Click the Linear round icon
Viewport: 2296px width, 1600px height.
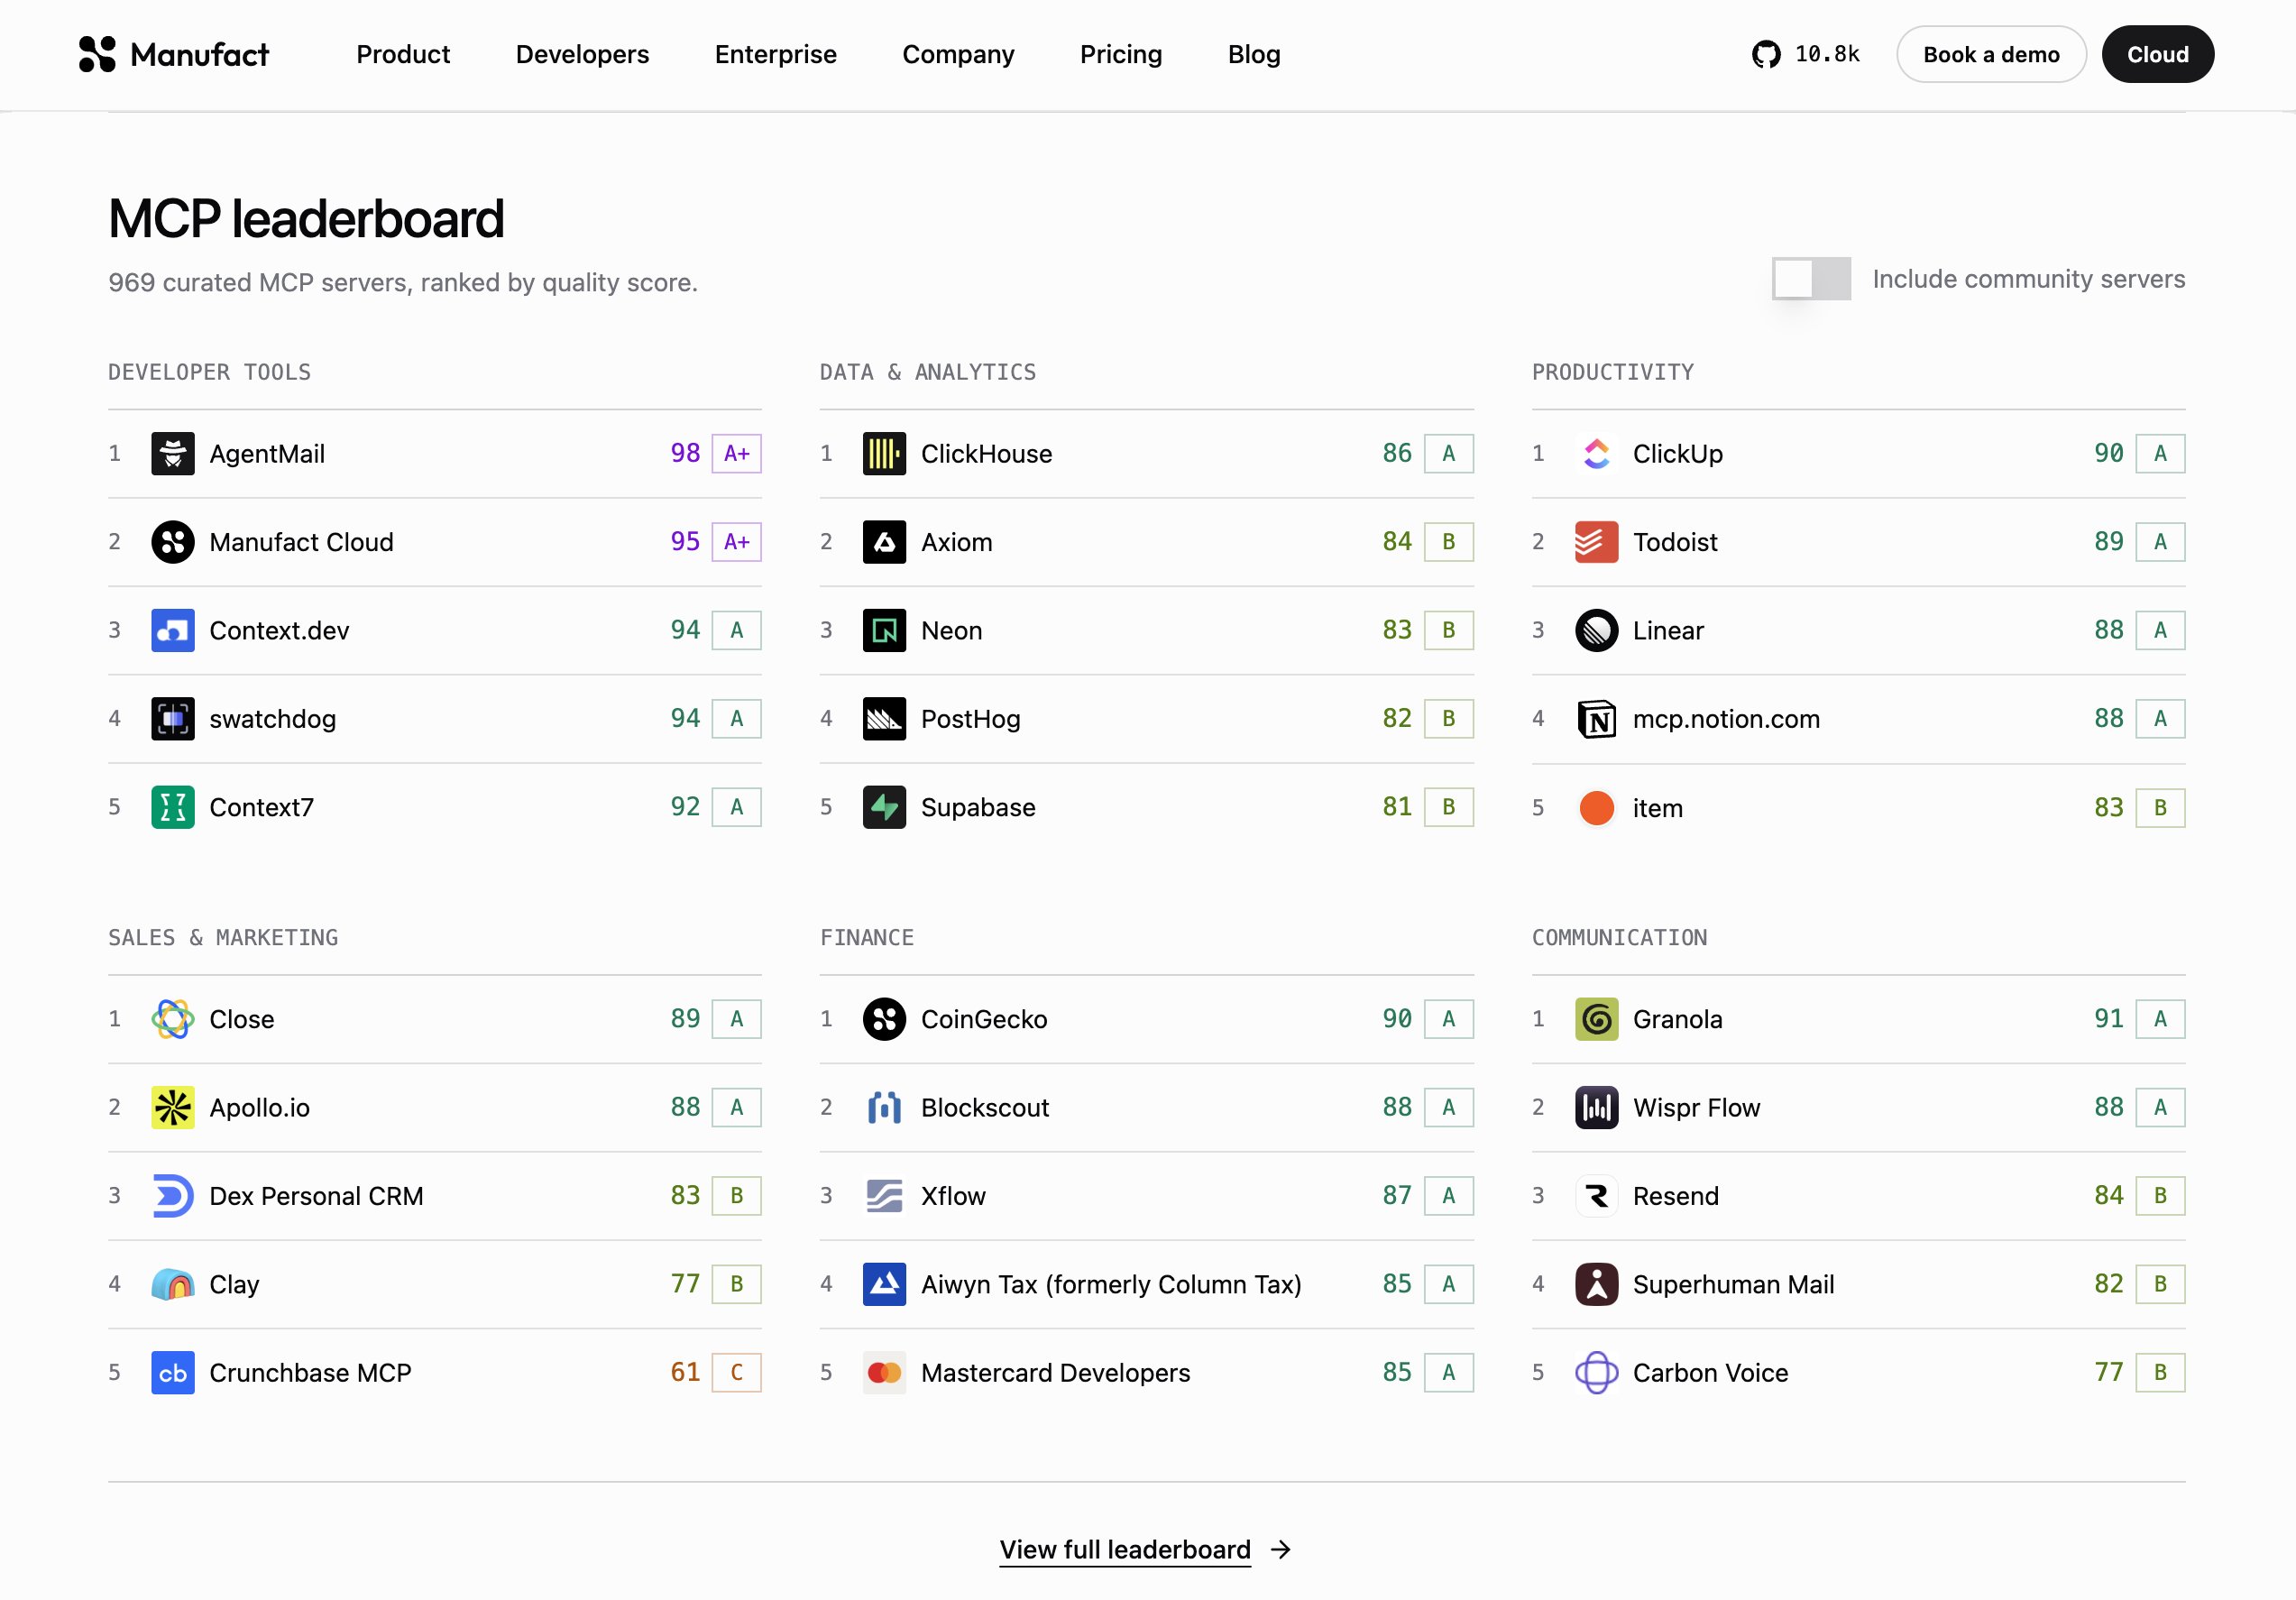coord(1596,630)
